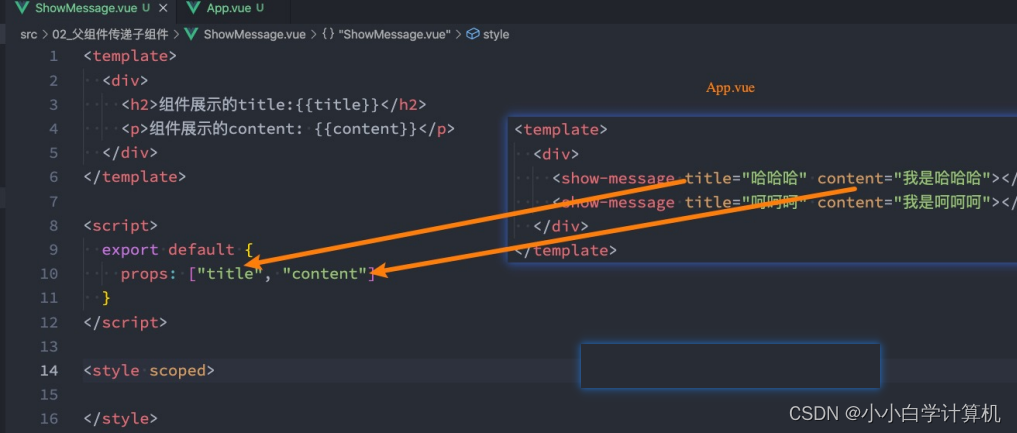Viewport: 1017px width, 433px height.
Task: Open the src breadcrumb segment
Action: coord(29,34)
